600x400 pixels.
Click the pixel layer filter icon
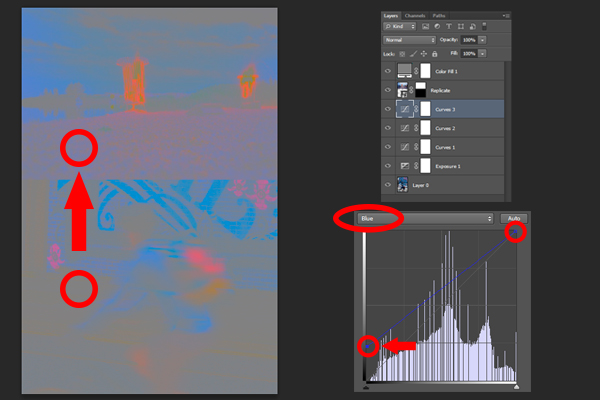(x=426, y=26)
